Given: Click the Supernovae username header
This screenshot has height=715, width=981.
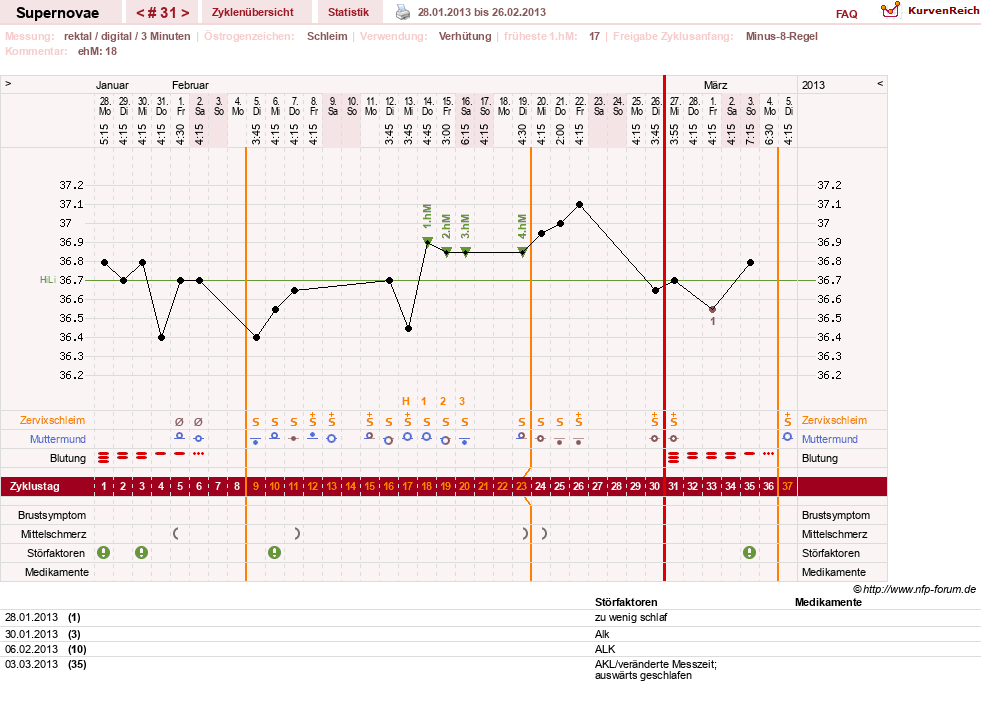Looking at the screenshot, I should point(58,13).
